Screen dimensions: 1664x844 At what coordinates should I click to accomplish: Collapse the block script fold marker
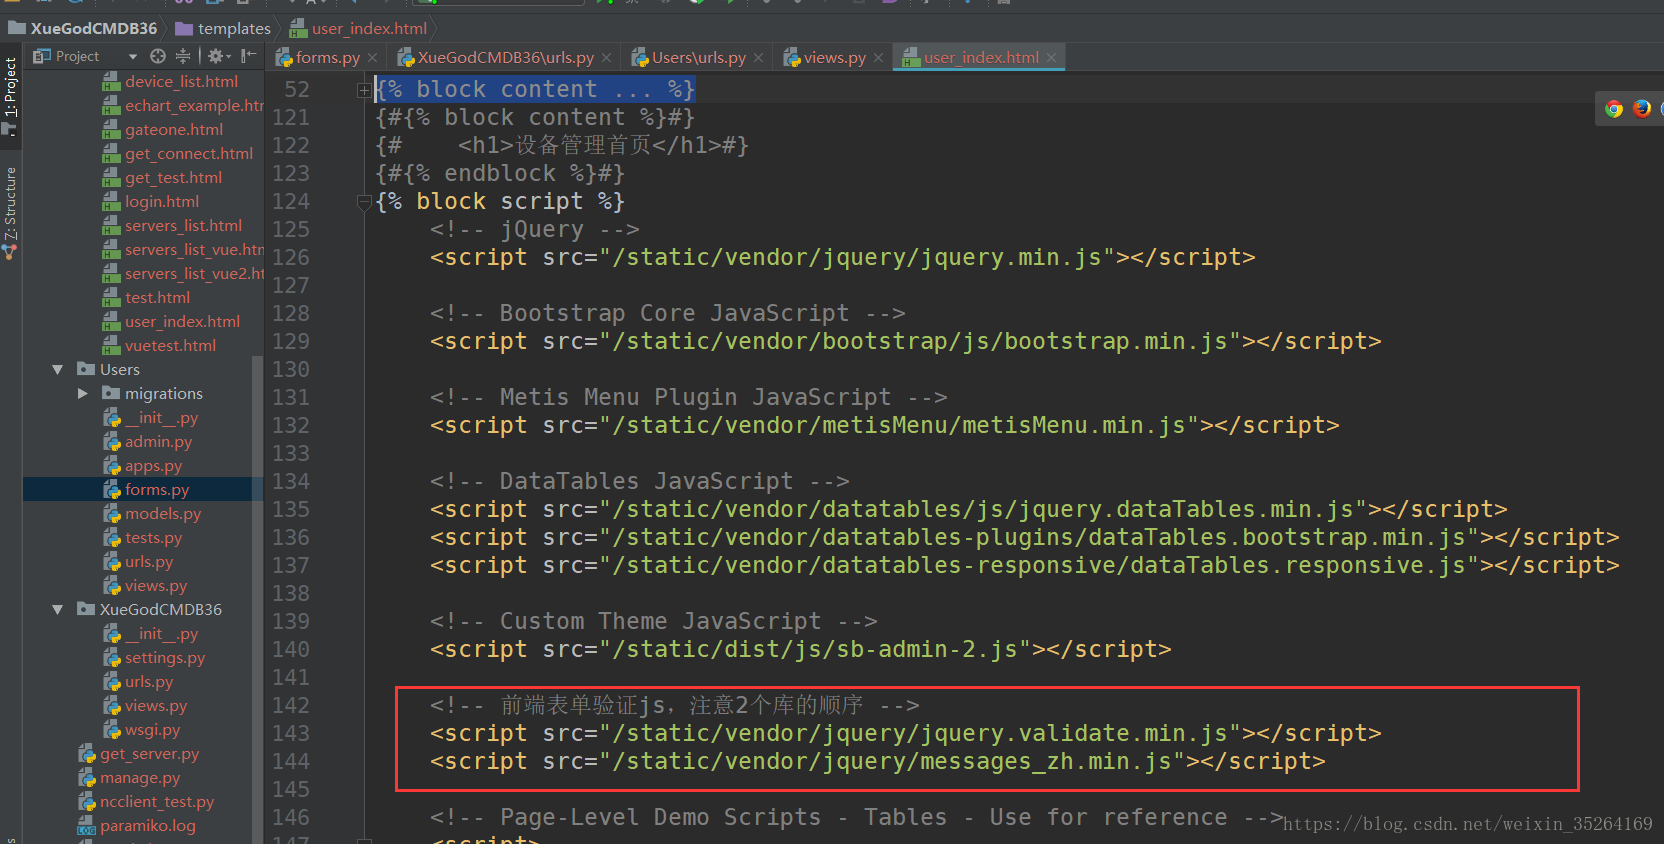click(364, 202)
